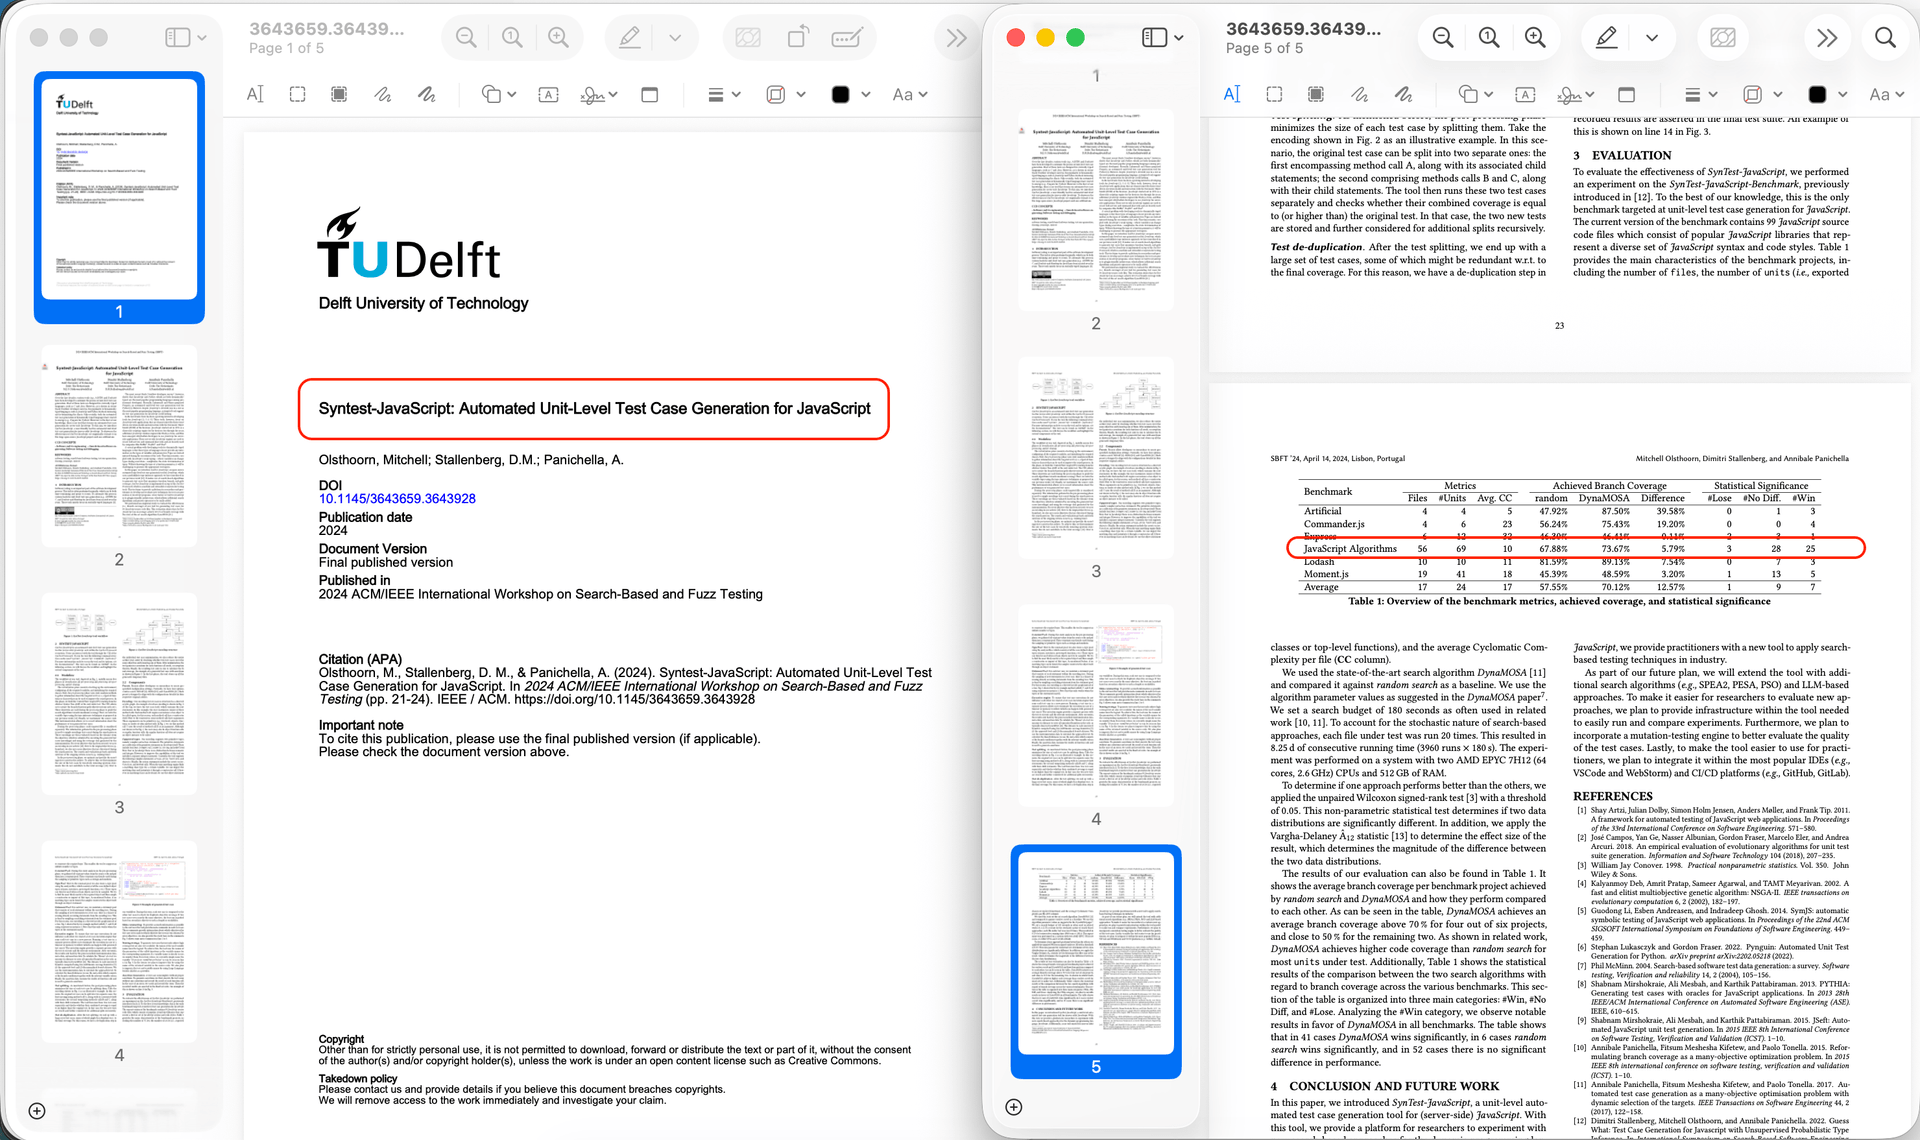Image resolution: width=1920 pixels, height=1140 pixels.
Task: Zoom out in the page 1 window
Action: coord(466,38)
